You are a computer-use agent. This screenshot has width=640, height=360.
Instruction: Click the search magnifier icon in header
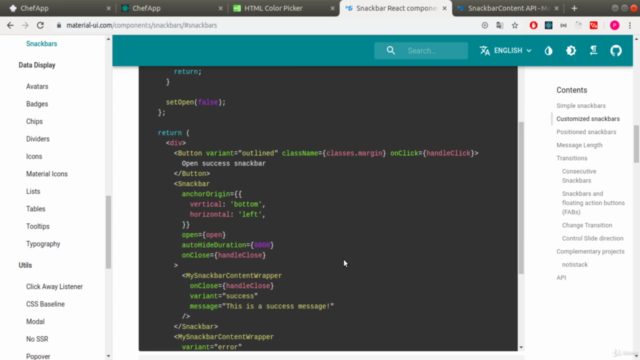[x=391, y=51]
